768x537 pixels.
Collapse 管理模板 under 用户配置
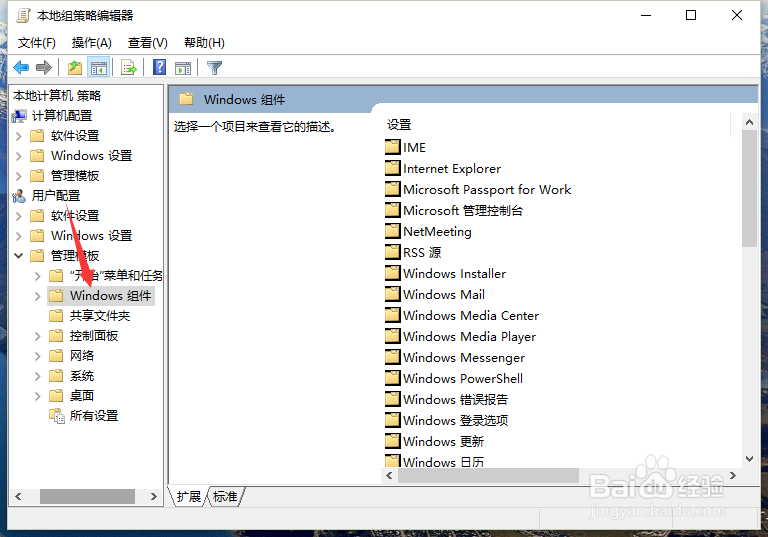[x=19, y=255]
